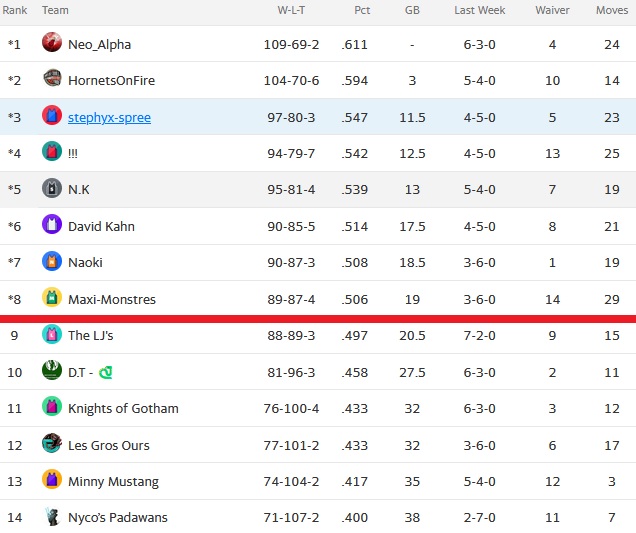This screenshot has height=533, width=636.
Task: Open Les Gros Ours Grizzlies logo
Action: [52, 443]
